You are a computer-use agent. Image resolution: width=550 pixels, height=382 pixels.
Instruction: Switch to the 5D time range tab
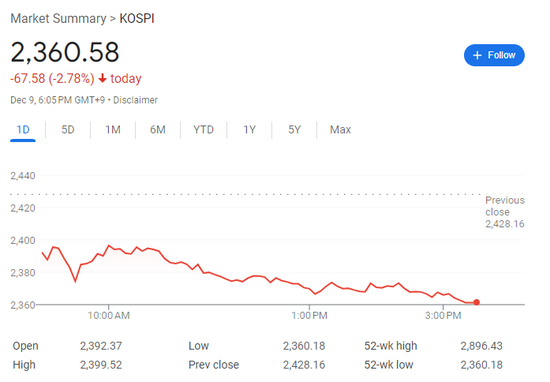(x=68, y=130)
